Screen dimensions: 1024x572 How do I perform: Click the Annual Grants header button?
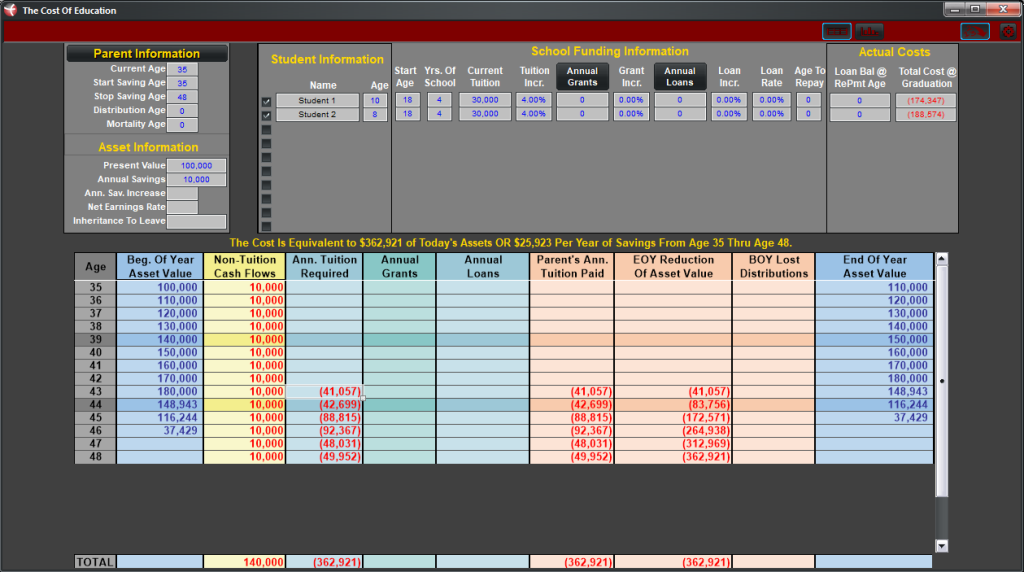582,76
